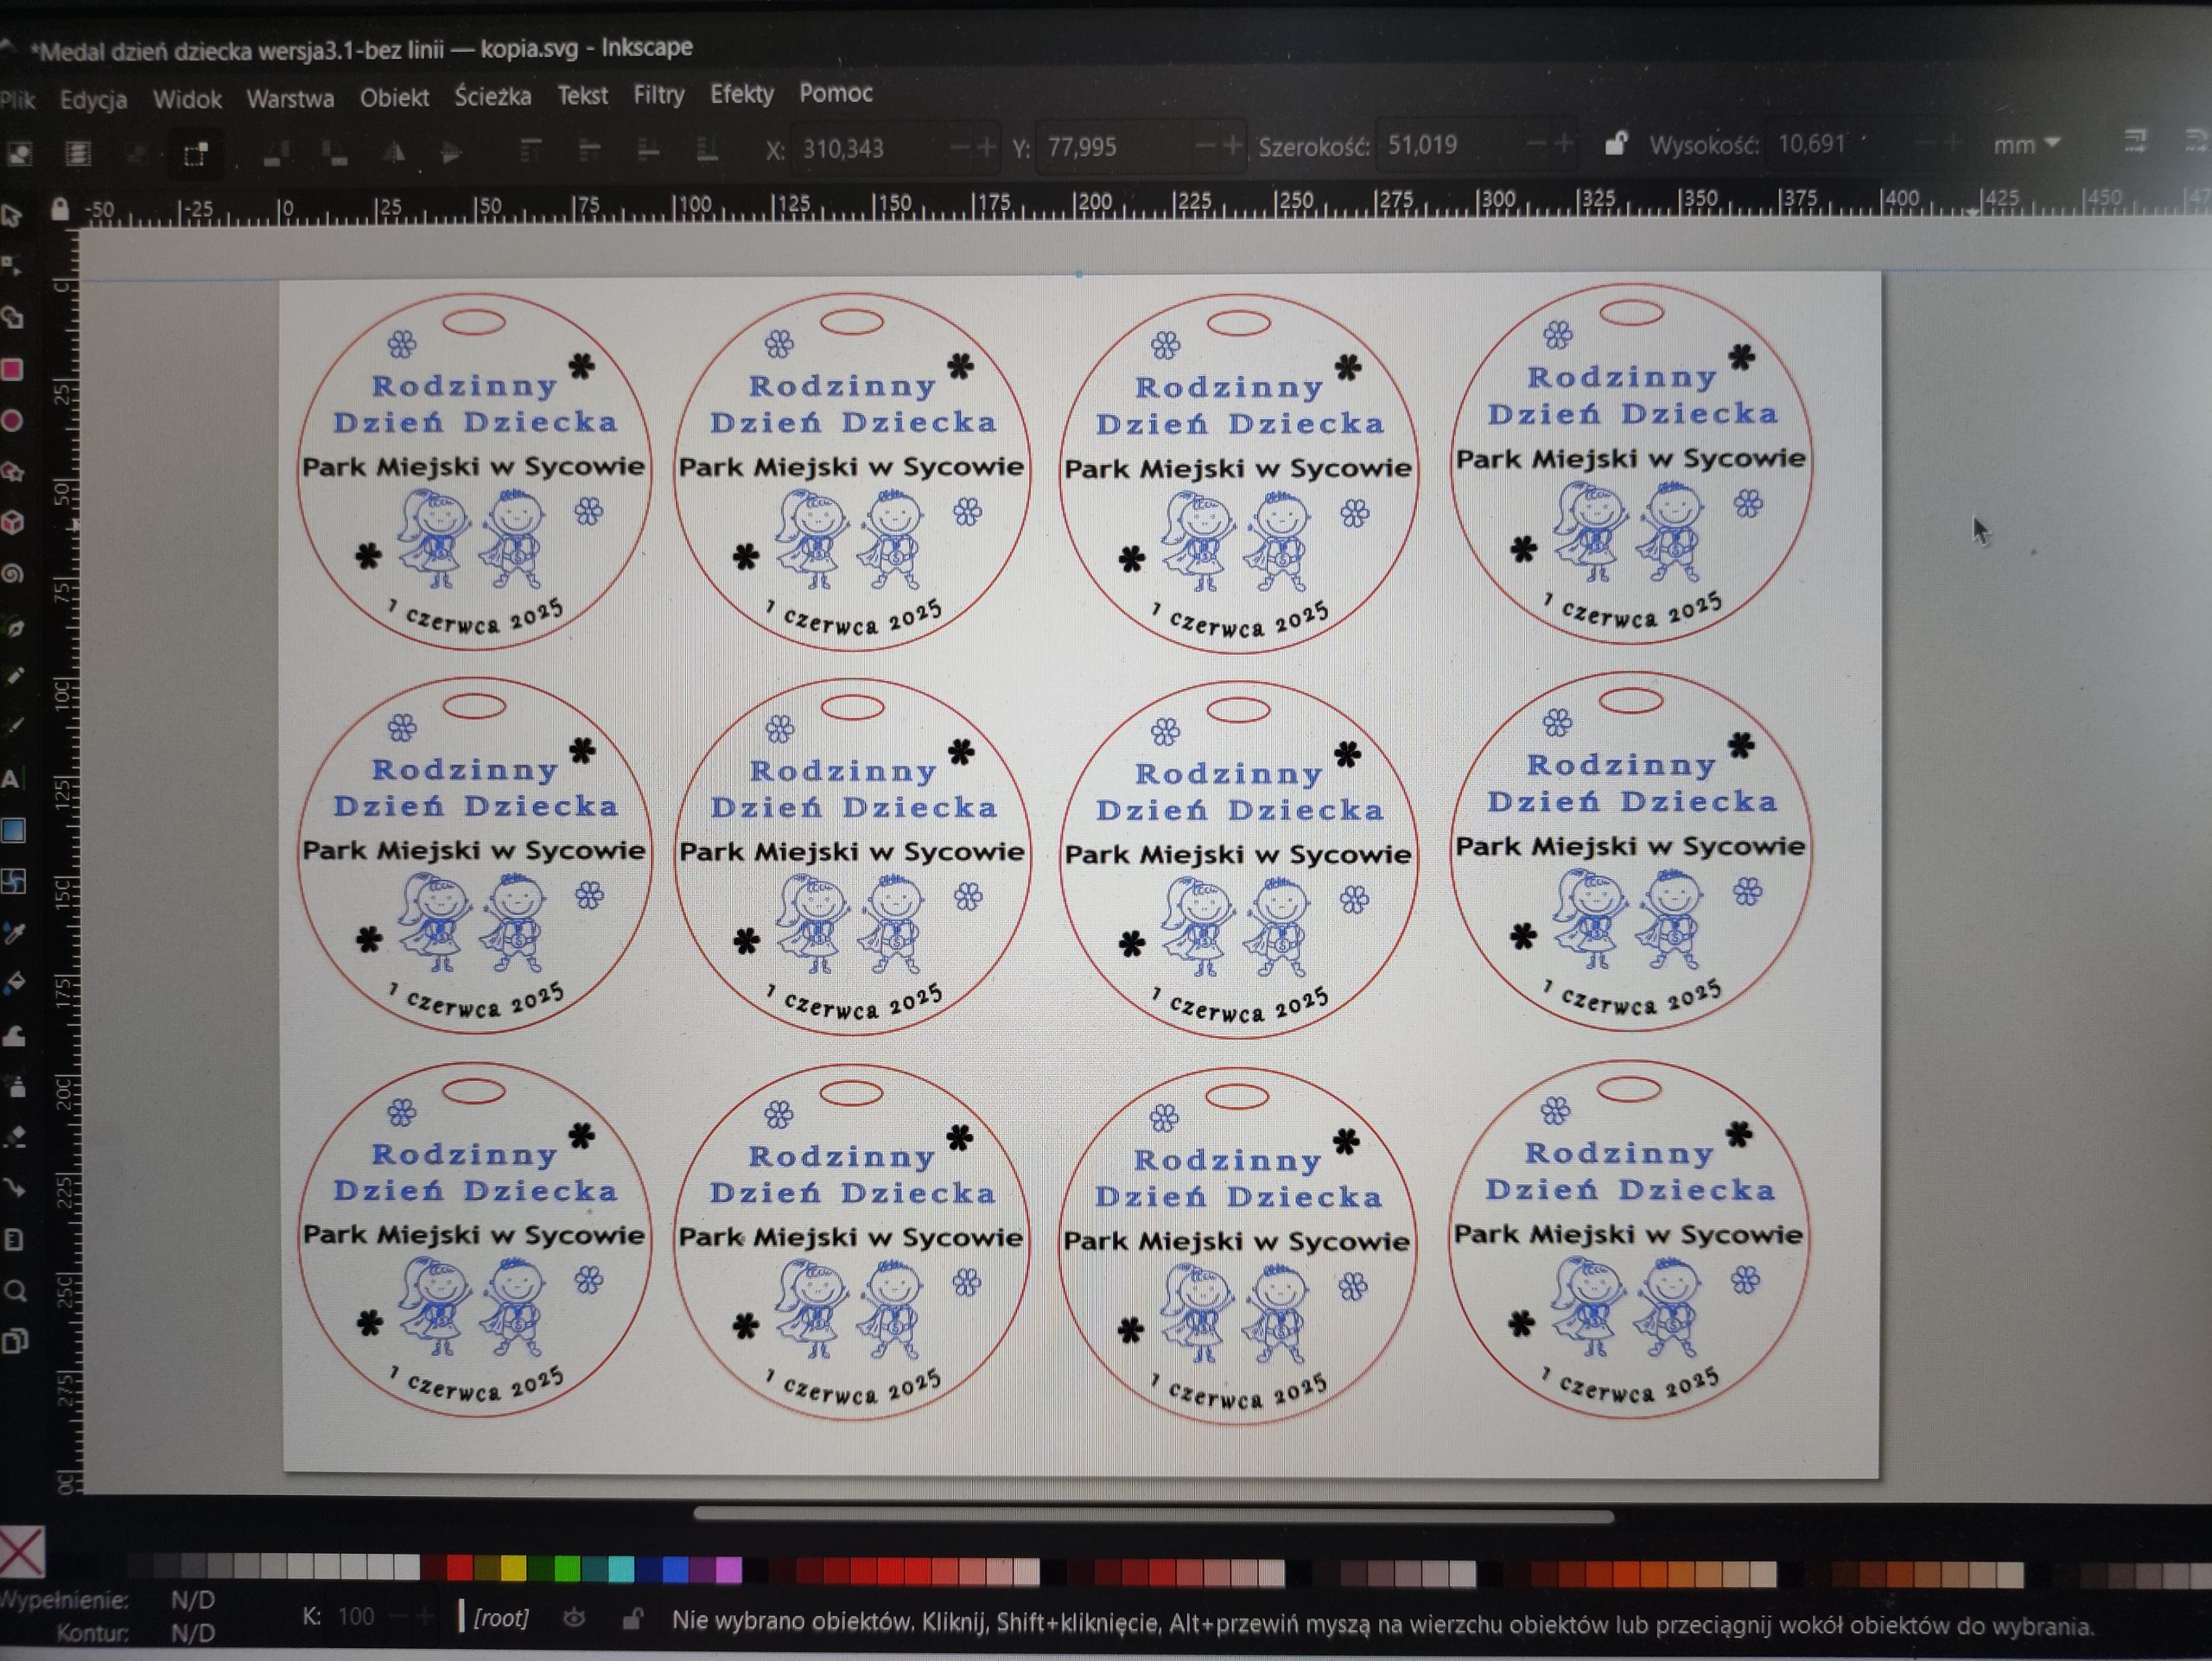Open the Obiekt menu
Image resolution: width=2212 pixels, height=1661 pixels.
394,97
